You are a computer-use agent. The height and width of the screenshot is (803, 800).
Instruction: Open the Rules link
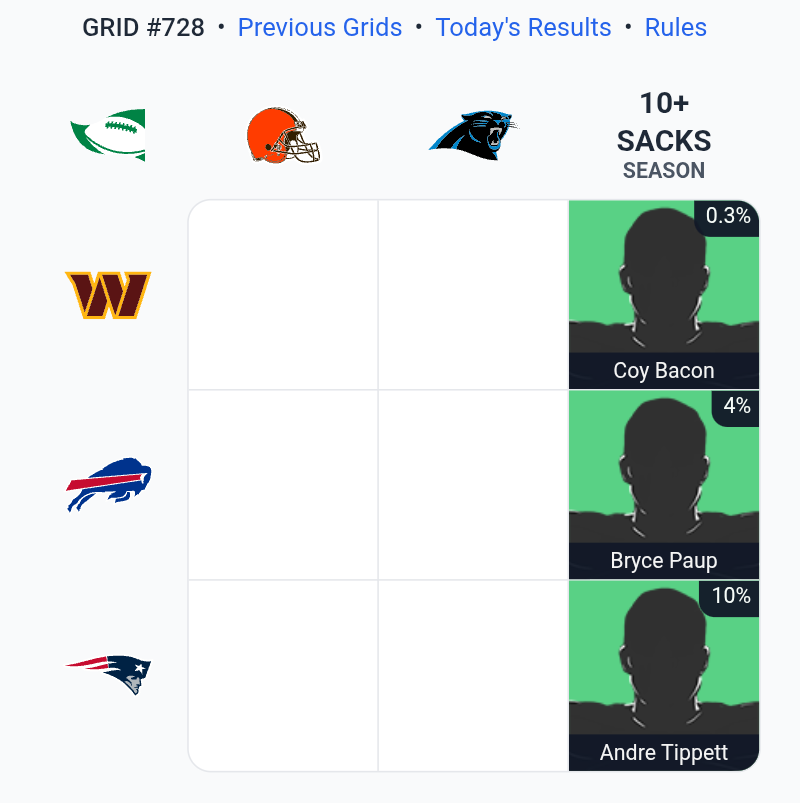point(676,27)
